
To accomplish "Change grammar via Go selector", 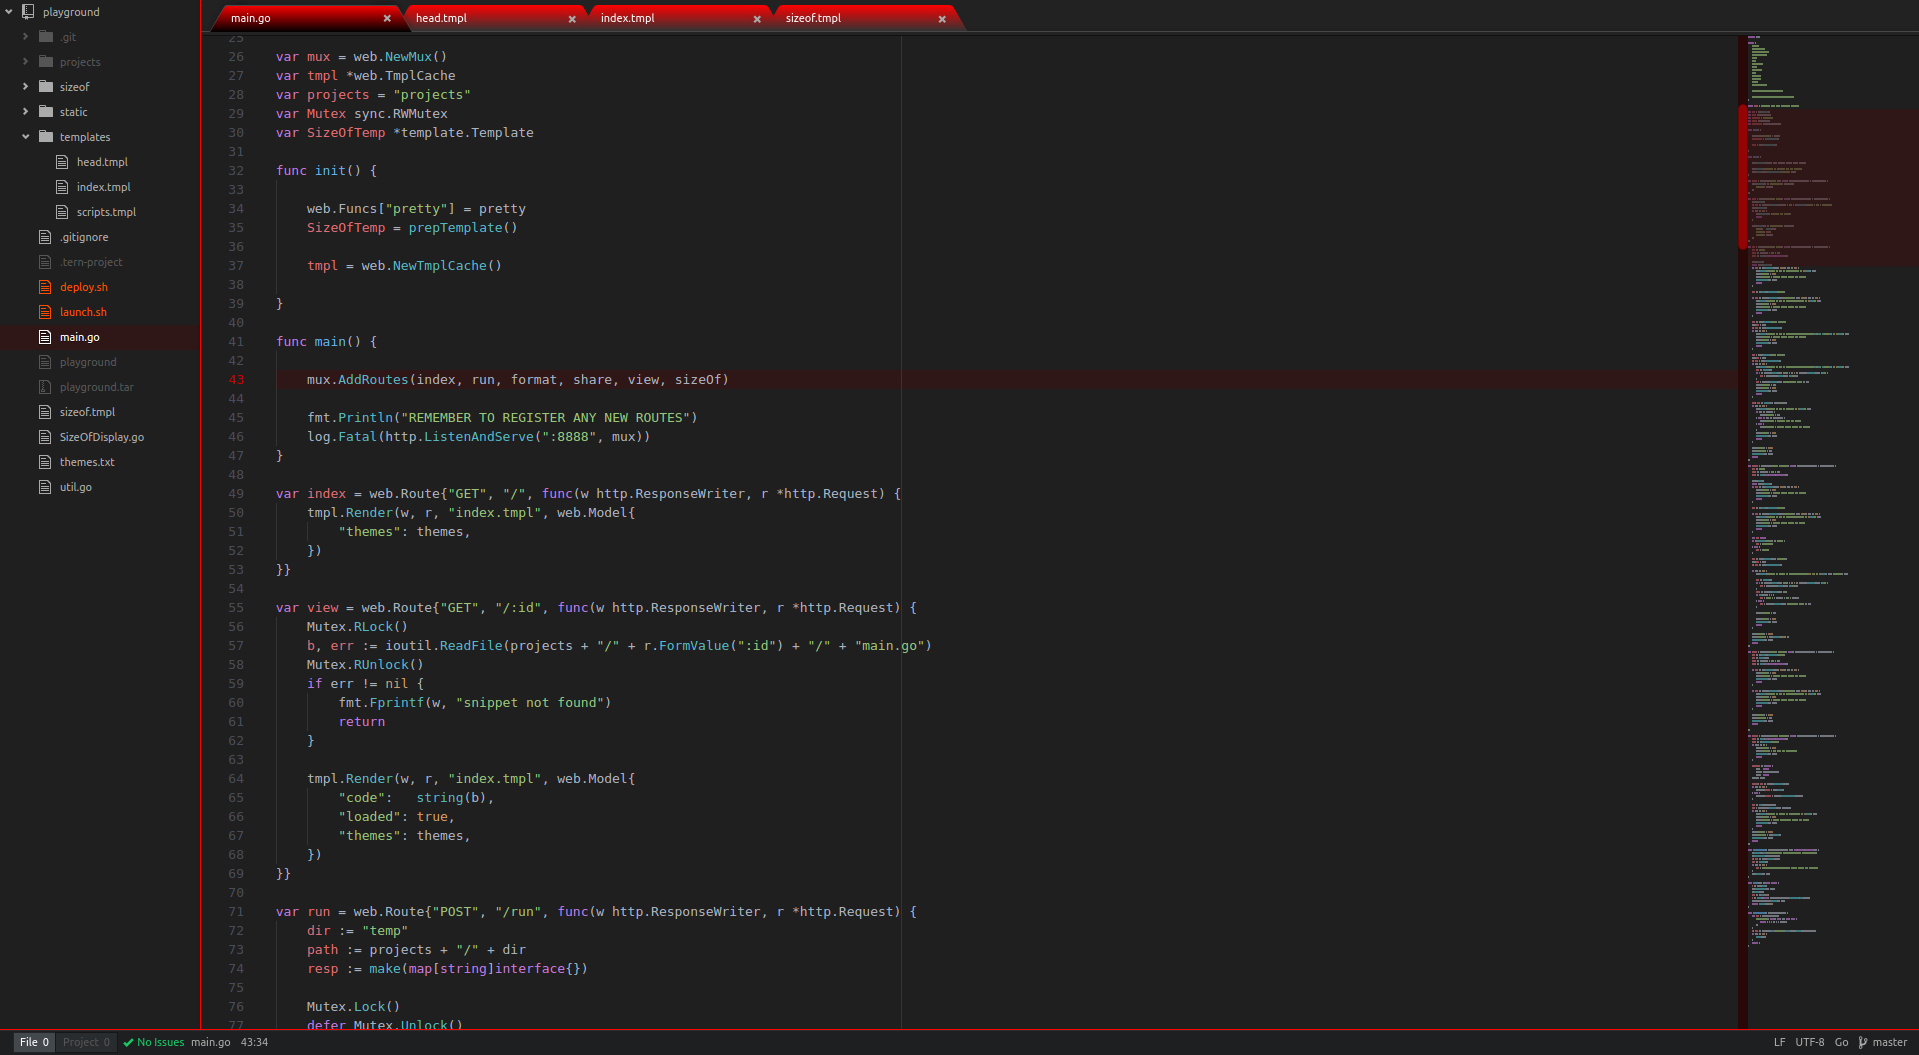I will 1841,1042.
